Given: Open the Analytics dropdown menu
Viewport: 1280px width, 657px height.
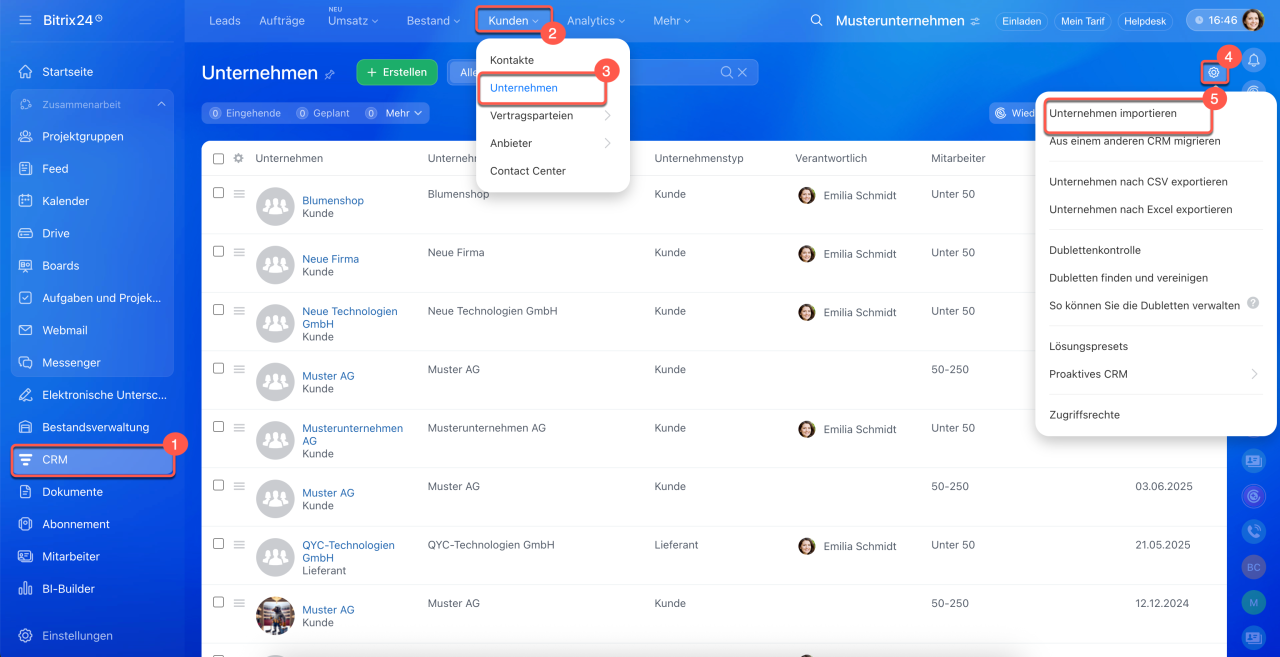Looking at the screenshot, I should tap(595, 21).
